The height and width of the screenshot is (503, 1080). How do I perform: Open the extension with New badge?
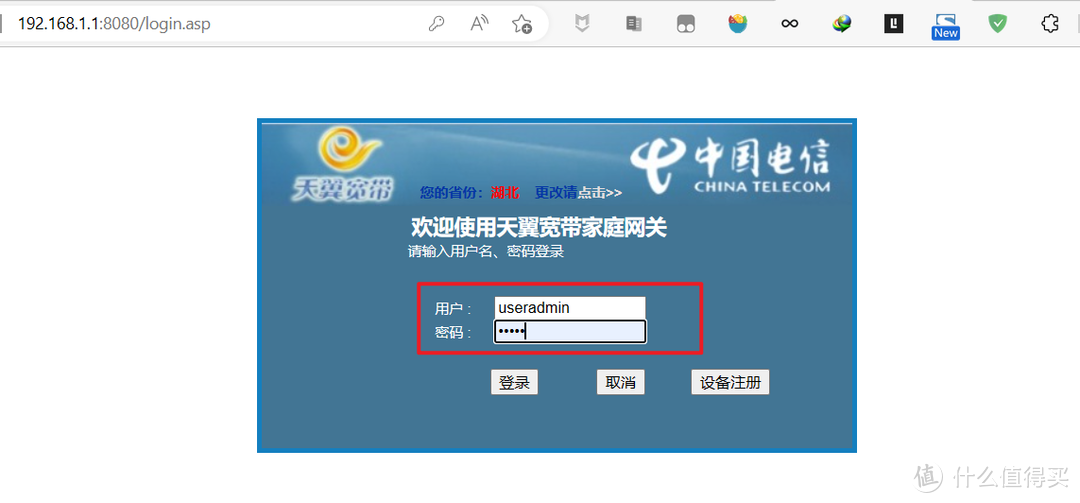[946, 25]
